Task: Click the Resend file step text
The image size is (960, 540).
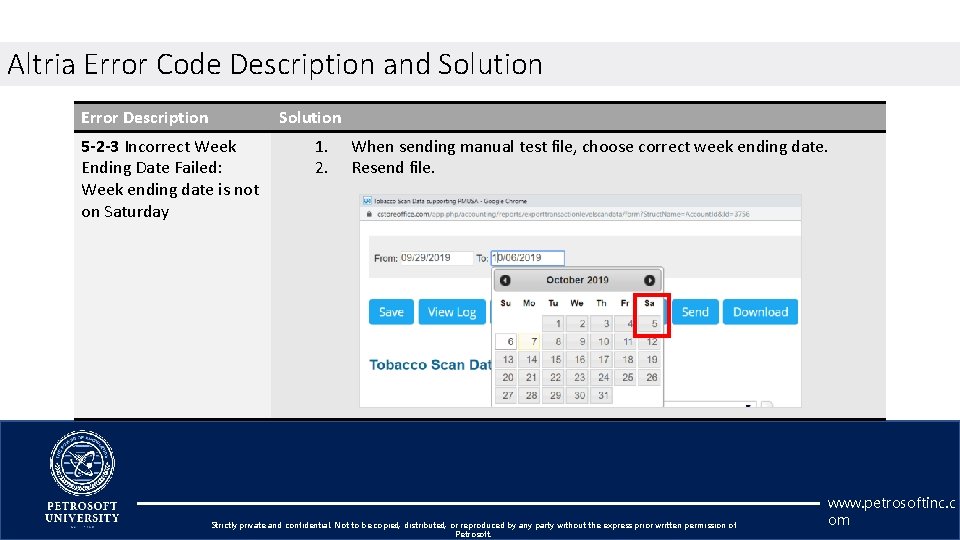Action: coord(393,168)
